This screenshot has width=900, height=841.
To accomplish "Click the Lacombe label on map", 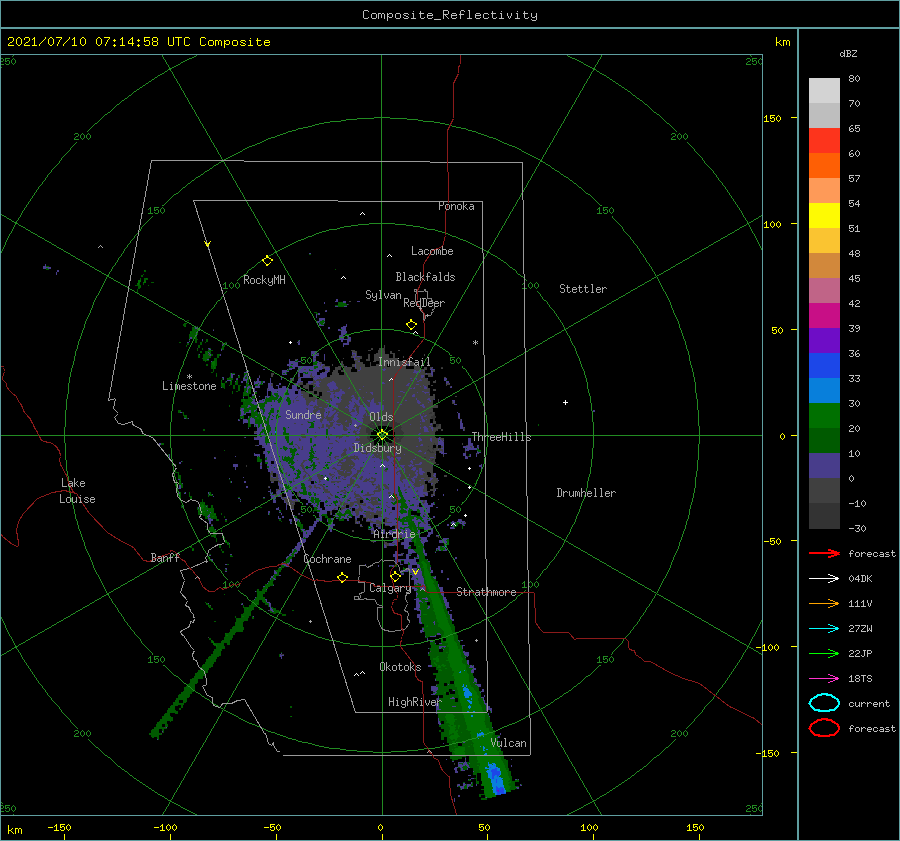I will [x=432, y=251].
